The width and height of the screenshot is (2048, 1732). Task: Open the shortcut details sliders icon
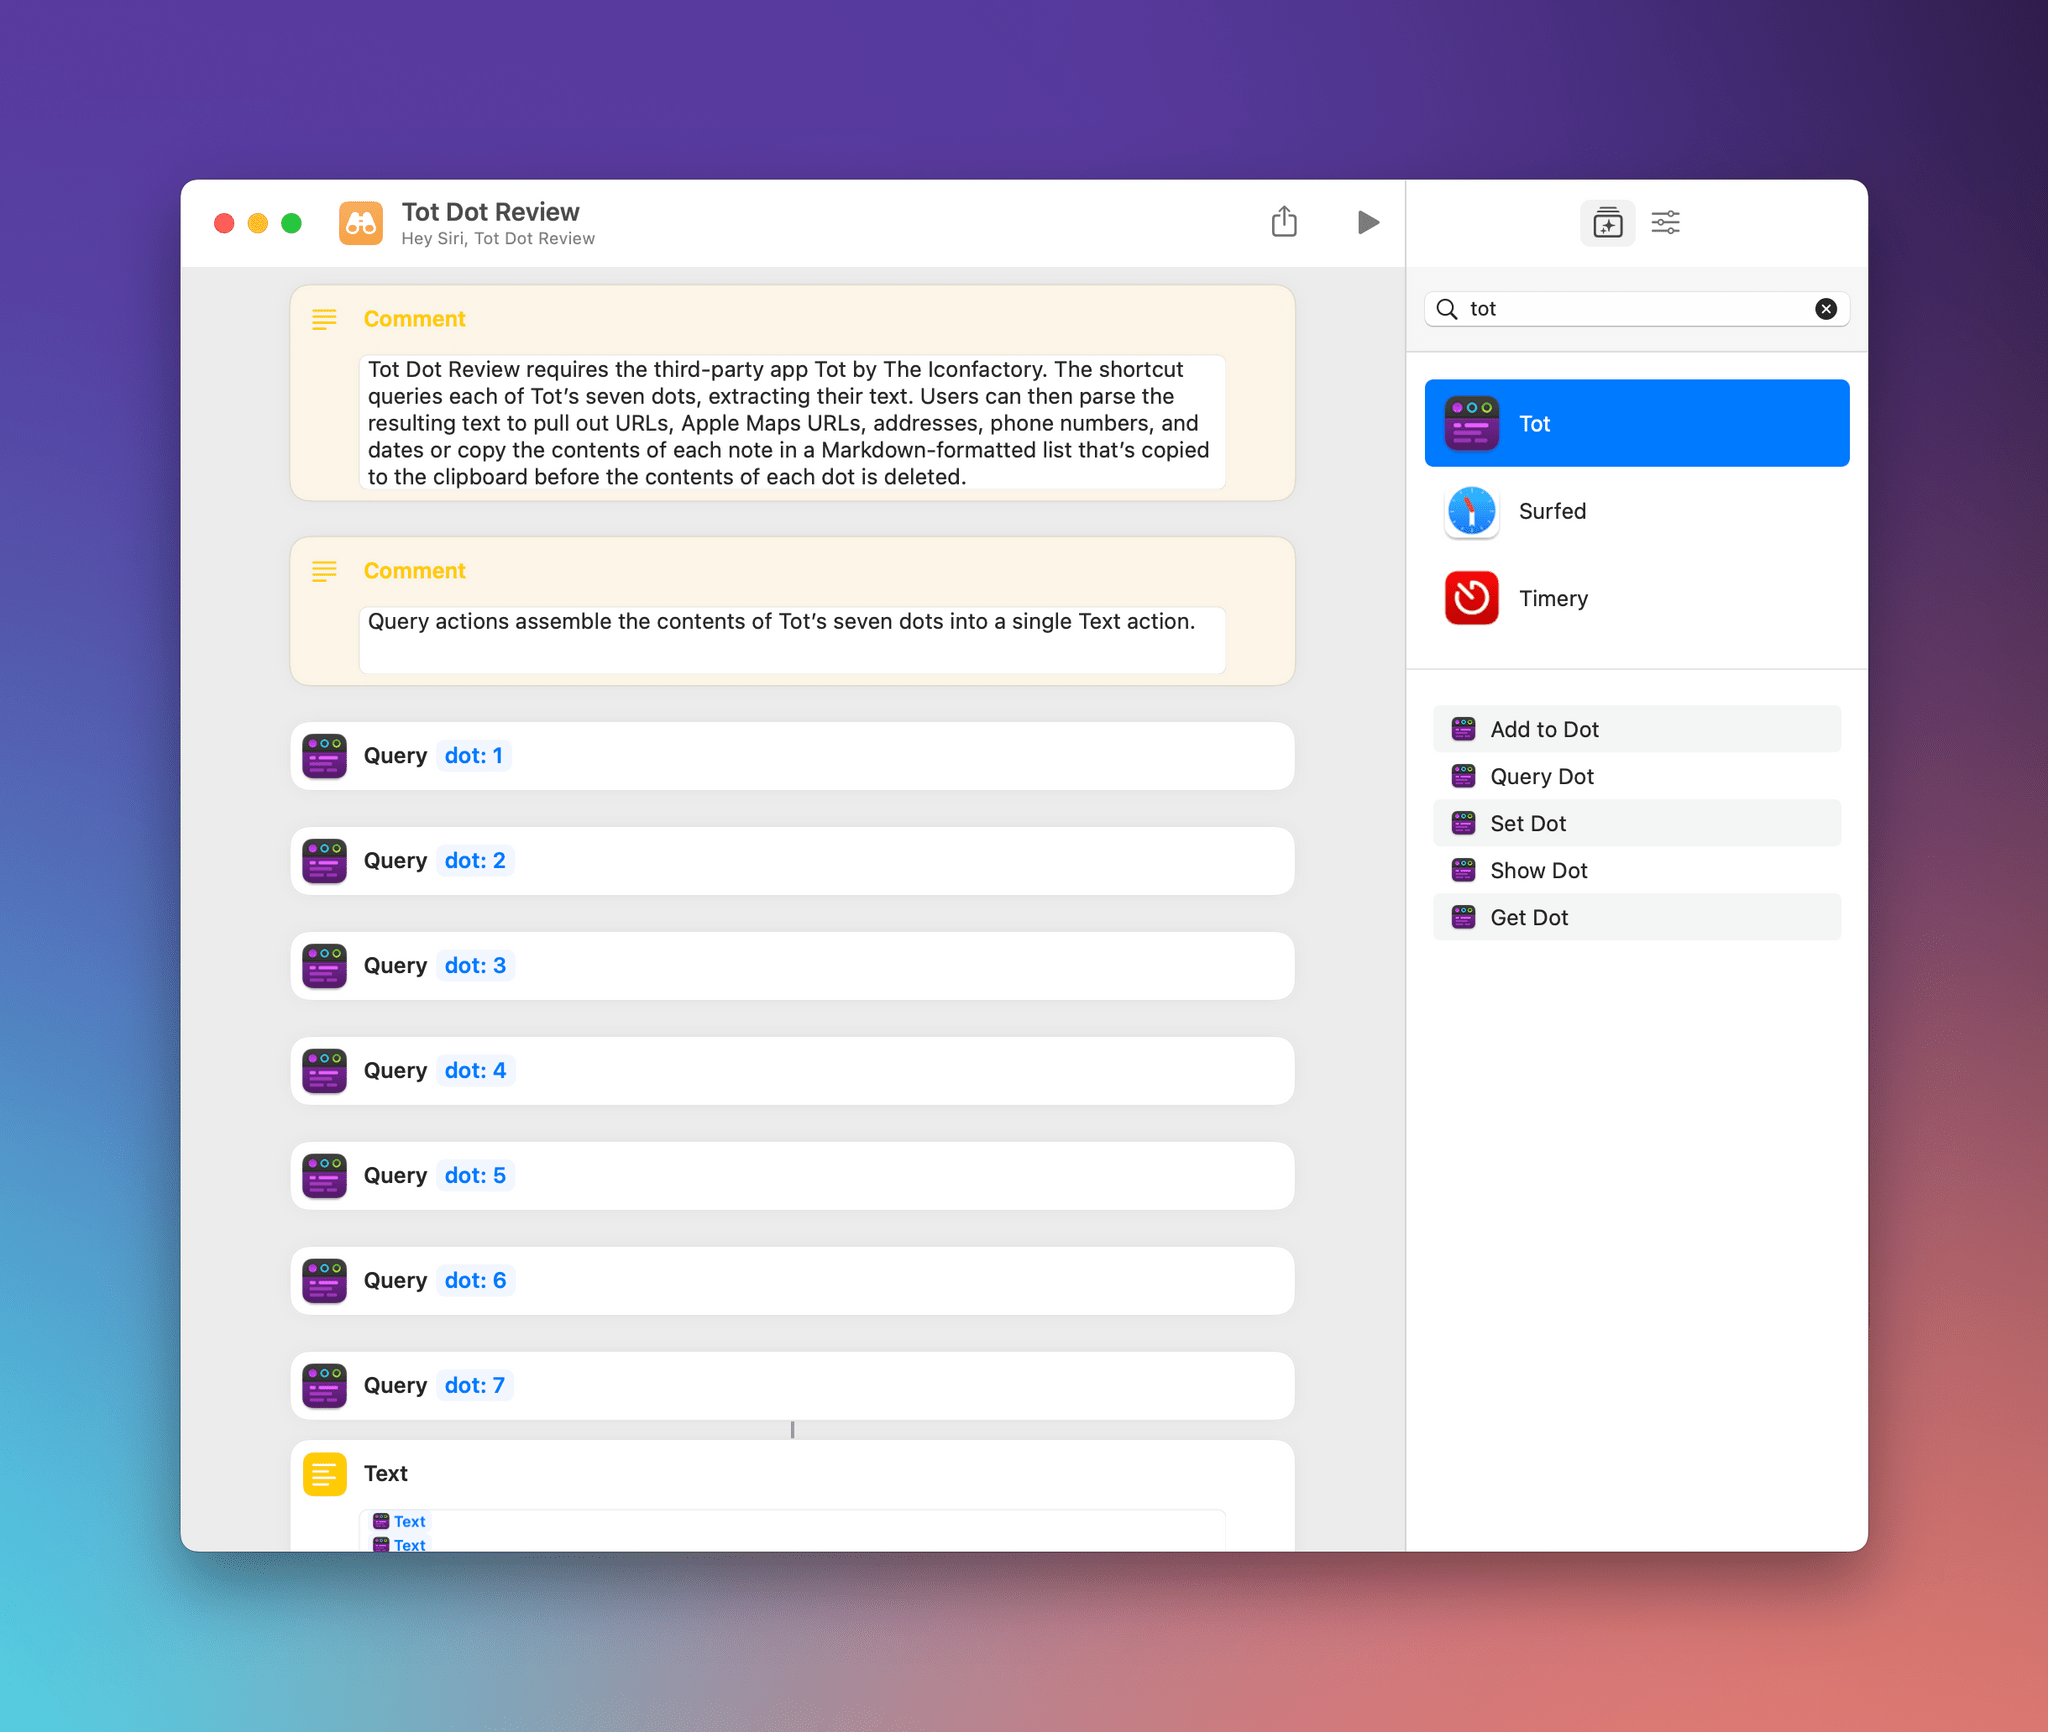(1665, 222)
